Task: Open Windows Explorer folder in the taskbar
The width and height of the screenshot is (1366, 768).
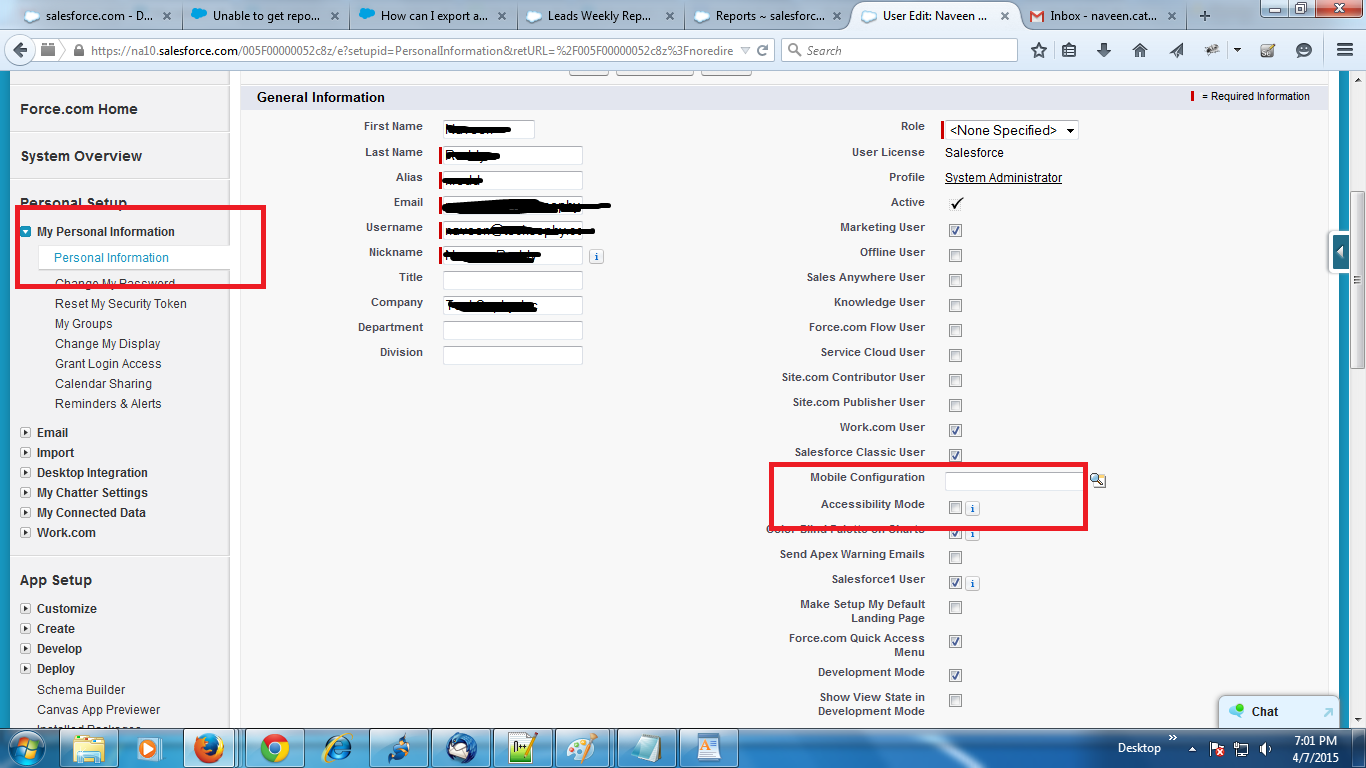Action: pos(89,748)
